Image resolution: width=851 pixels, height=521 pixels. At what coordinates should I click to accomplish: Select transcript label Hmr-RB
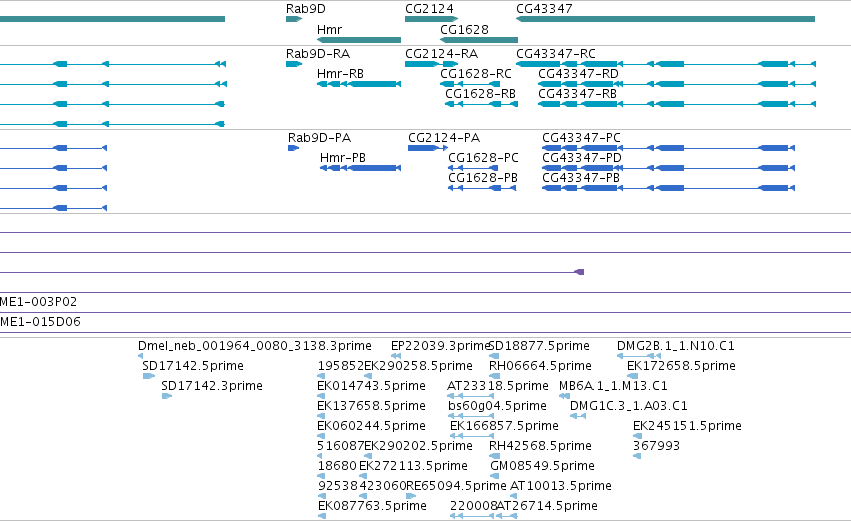340,73
